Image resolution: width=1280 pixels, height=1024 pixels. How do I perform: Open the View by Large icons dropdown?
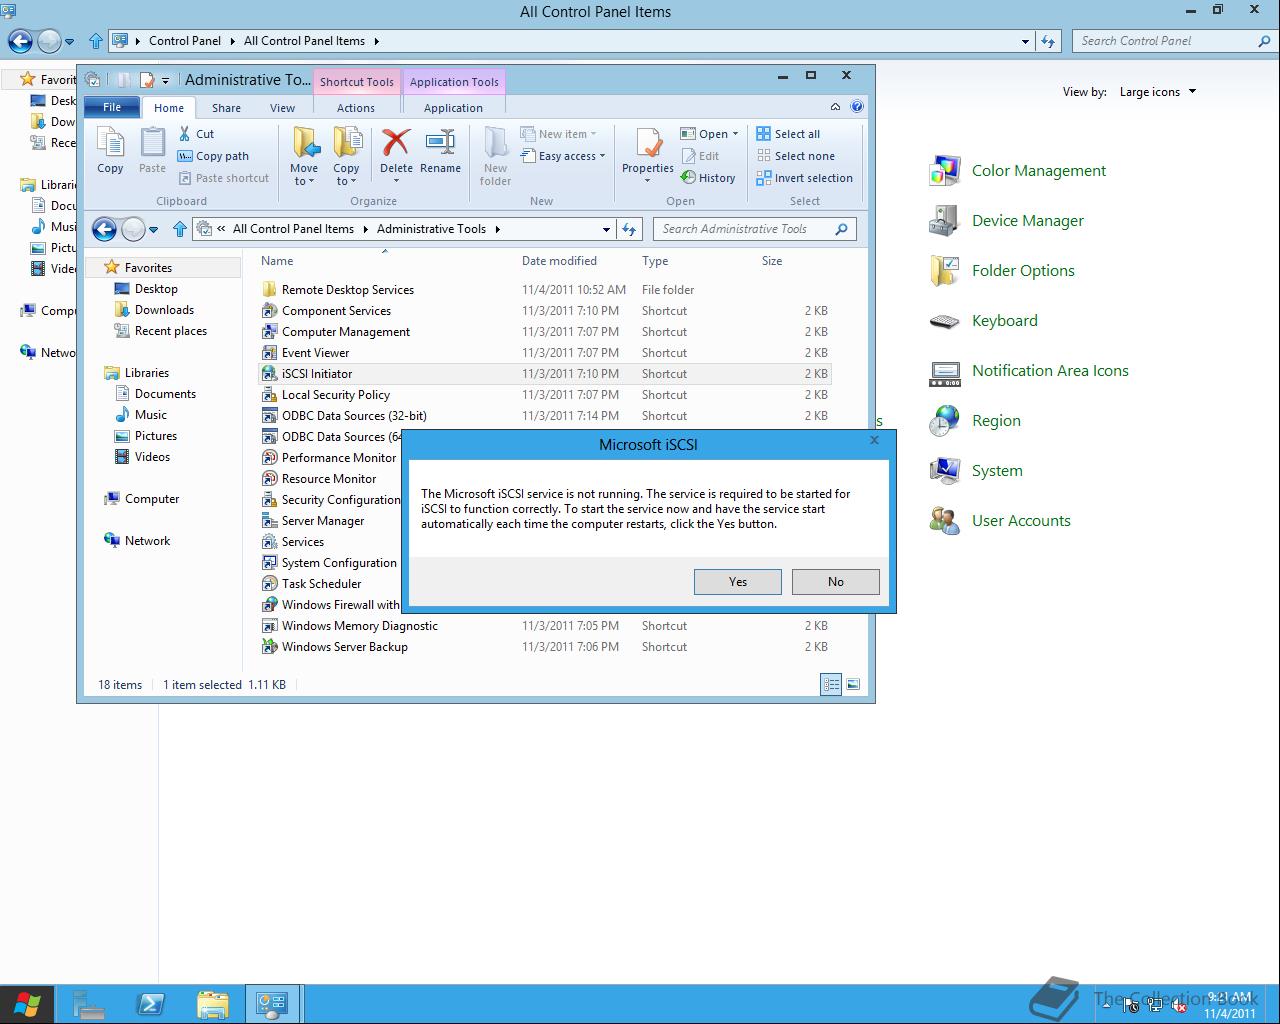point(1158,92)
